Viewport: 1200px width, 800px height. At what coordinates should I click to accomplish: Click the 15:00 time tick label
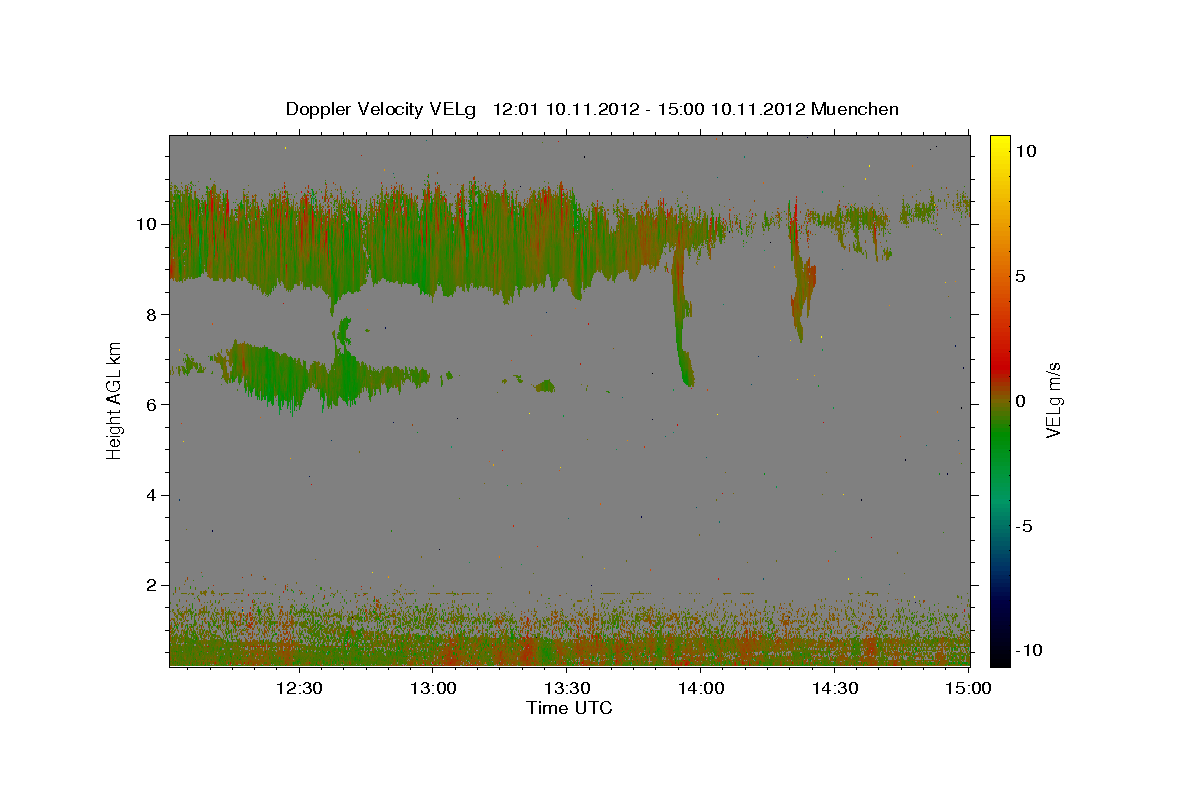tap(967, 688)
